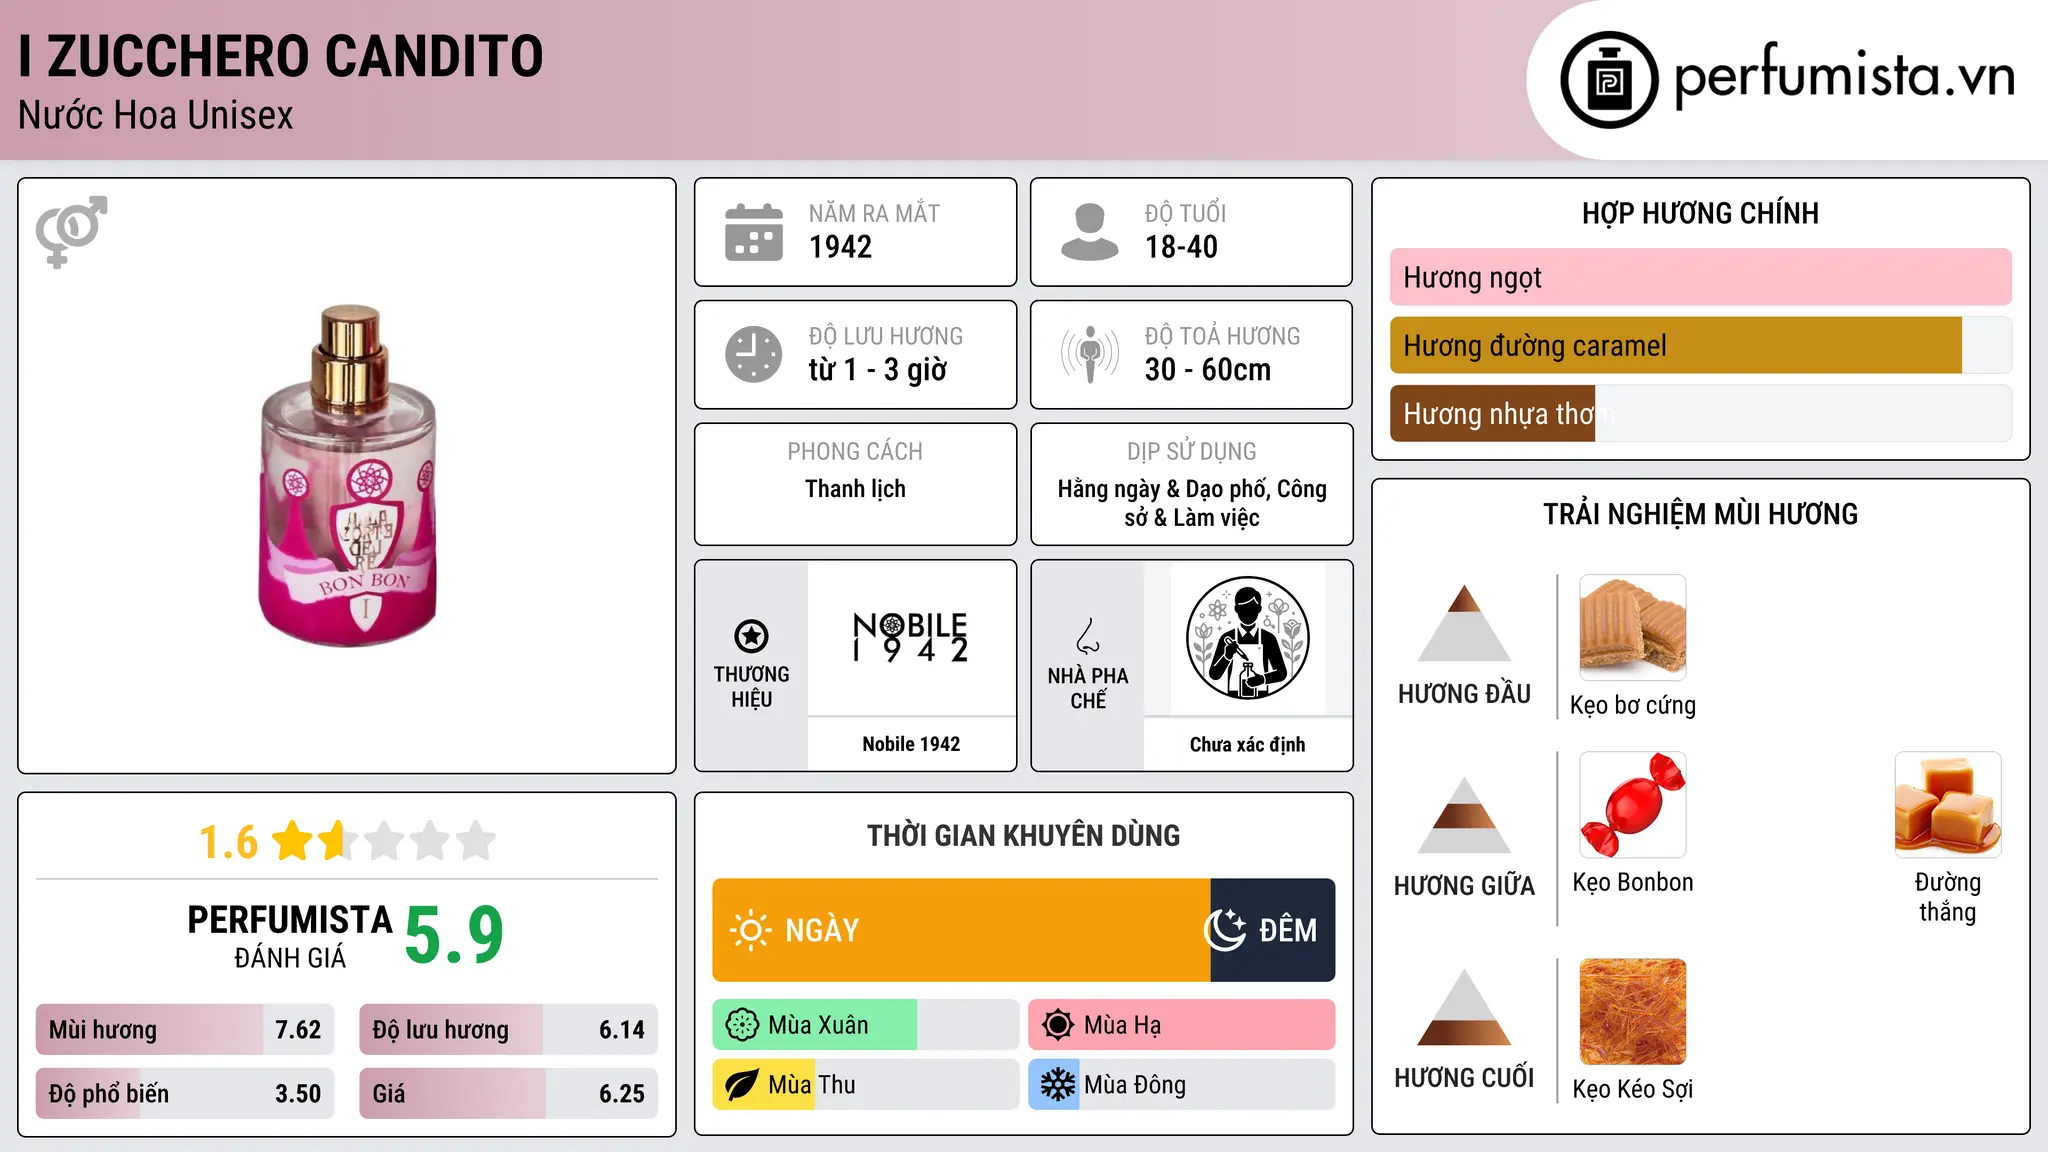This screenshot has height=1152, width=2048.
Task: Click the Mùa Xuân season bar
Action: tap(865, 1025)
